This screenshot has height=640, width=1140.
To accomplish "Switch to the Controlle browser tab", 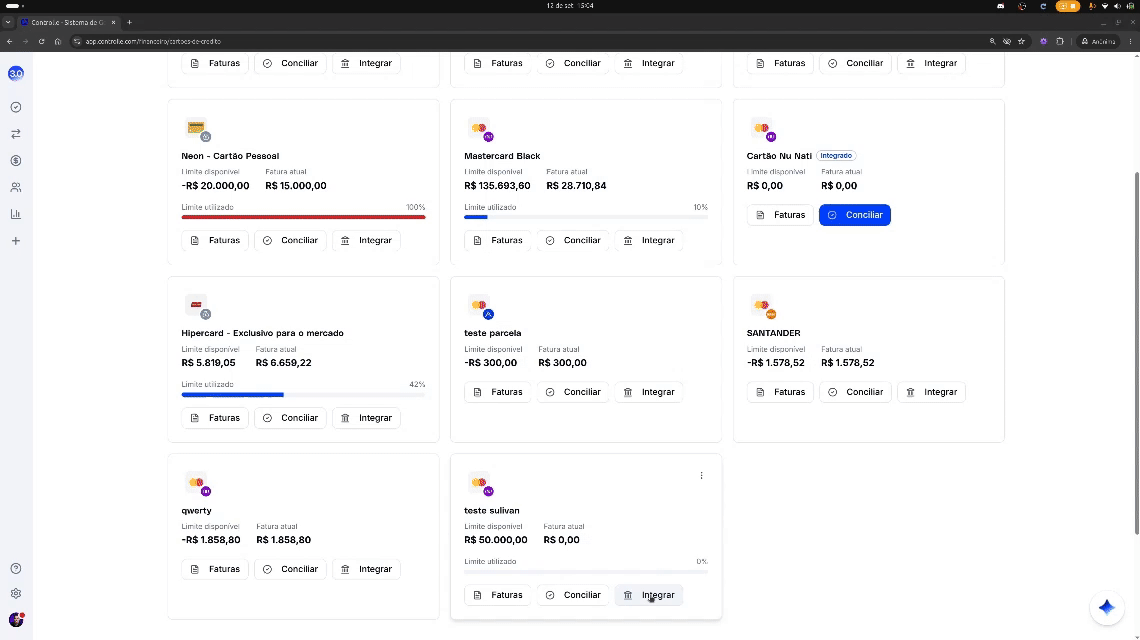I will 67,23.
